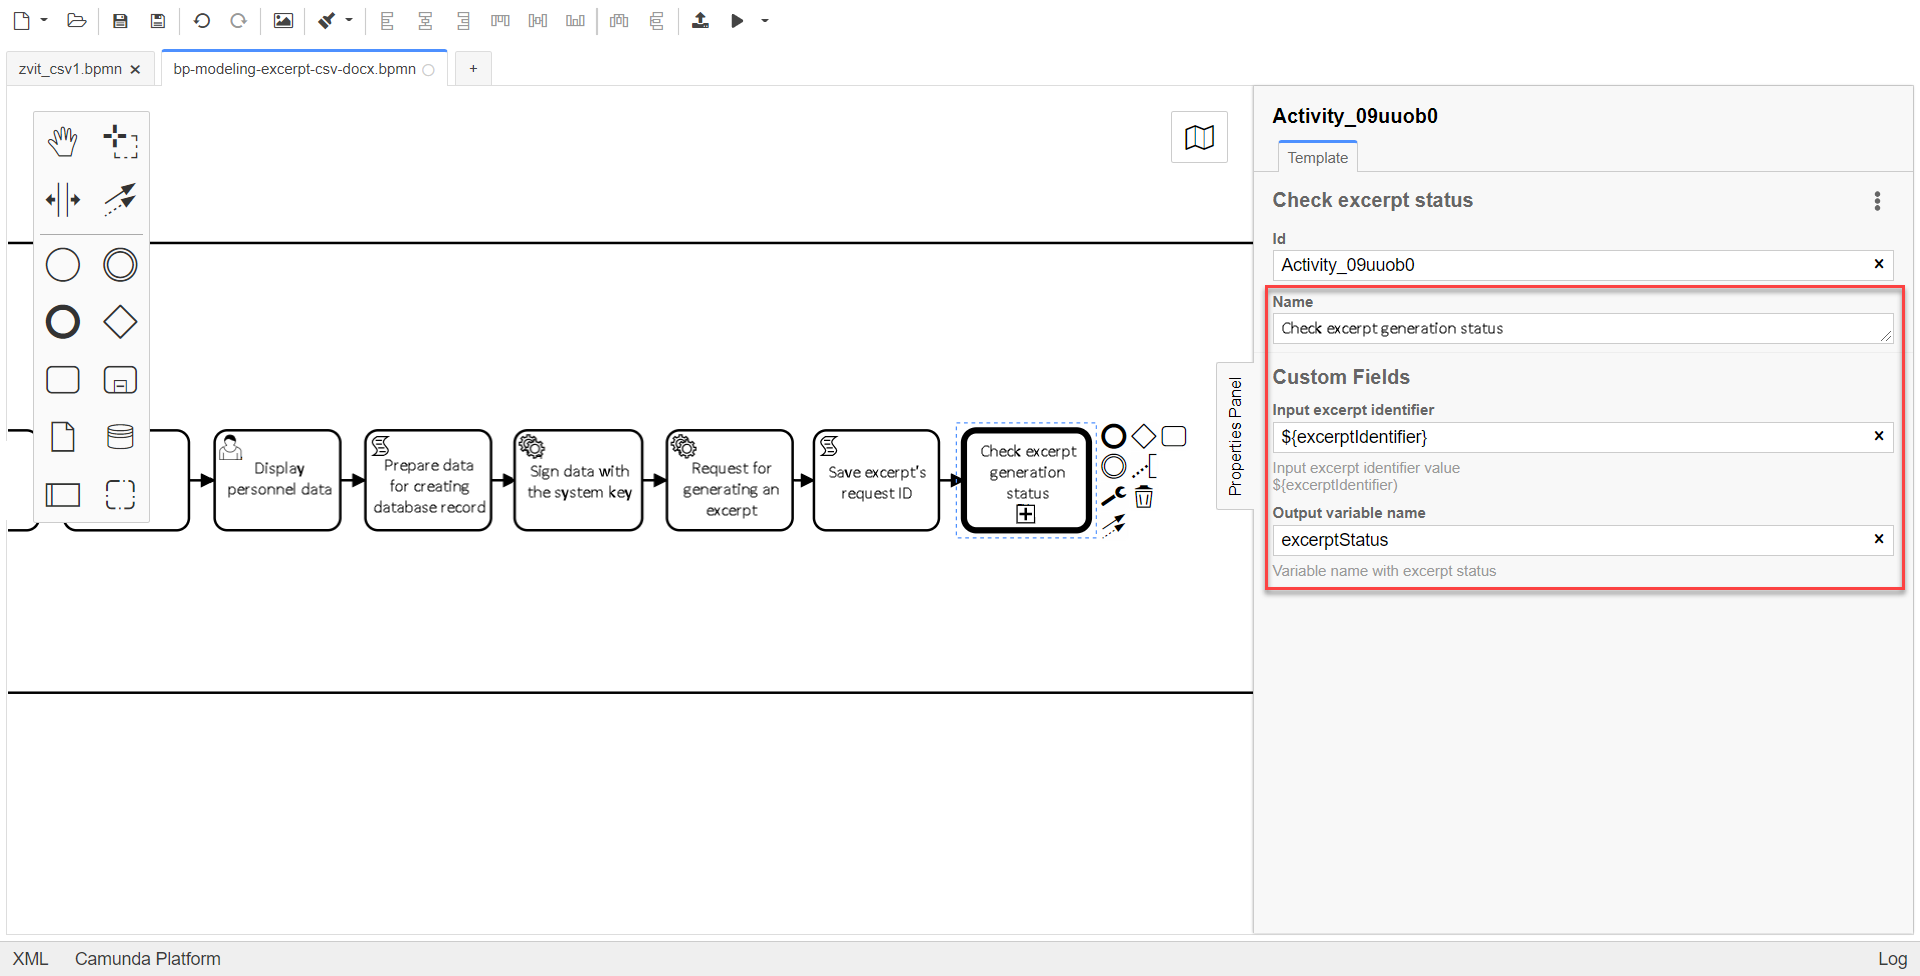Create a start event from palette

(63, 265)
